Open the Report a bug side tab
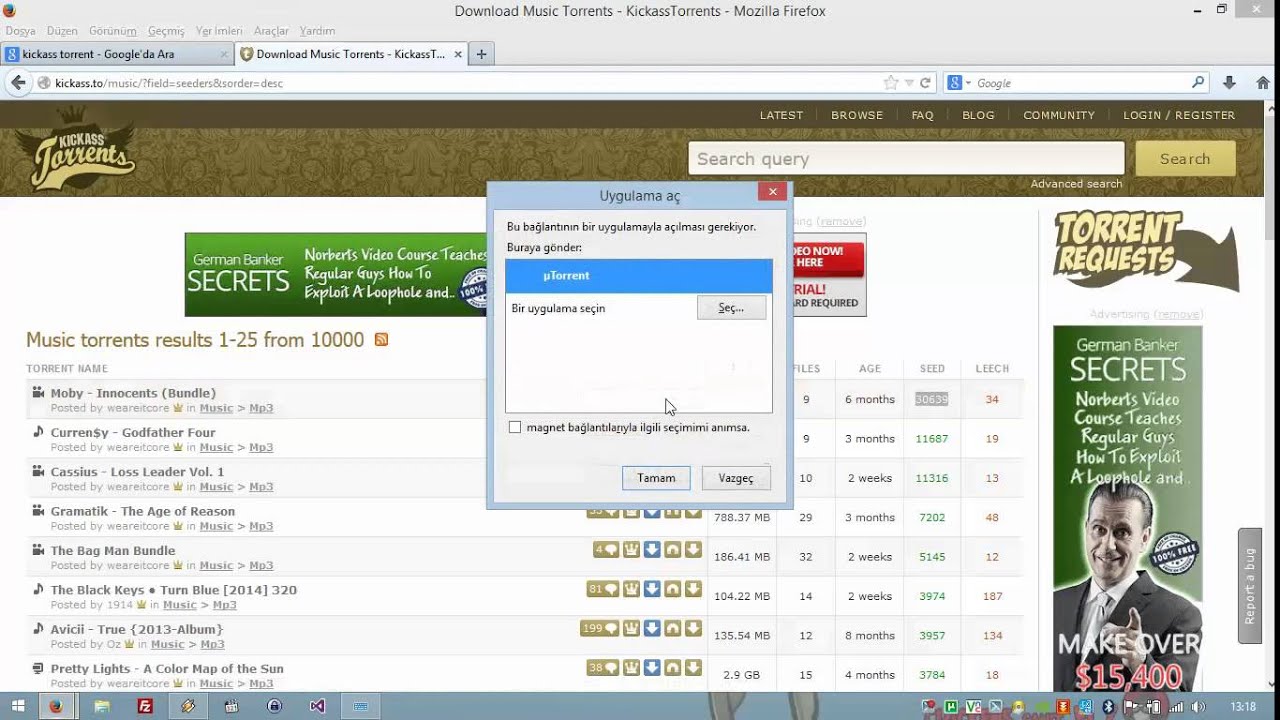The image size is (1280, 720). pyautogui.click(x=1249, y=586)
